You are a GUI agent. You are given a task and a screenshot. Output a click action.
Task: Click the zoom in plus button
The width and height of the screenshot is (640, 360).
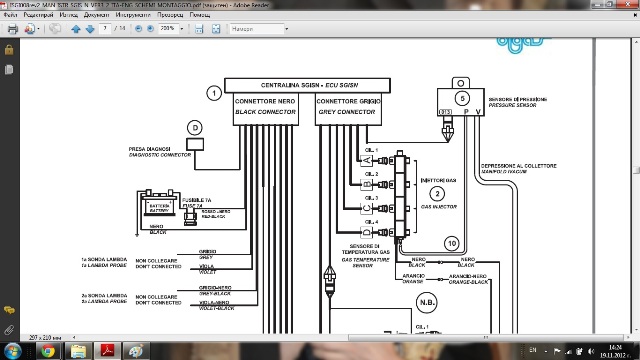coord(150,29)
